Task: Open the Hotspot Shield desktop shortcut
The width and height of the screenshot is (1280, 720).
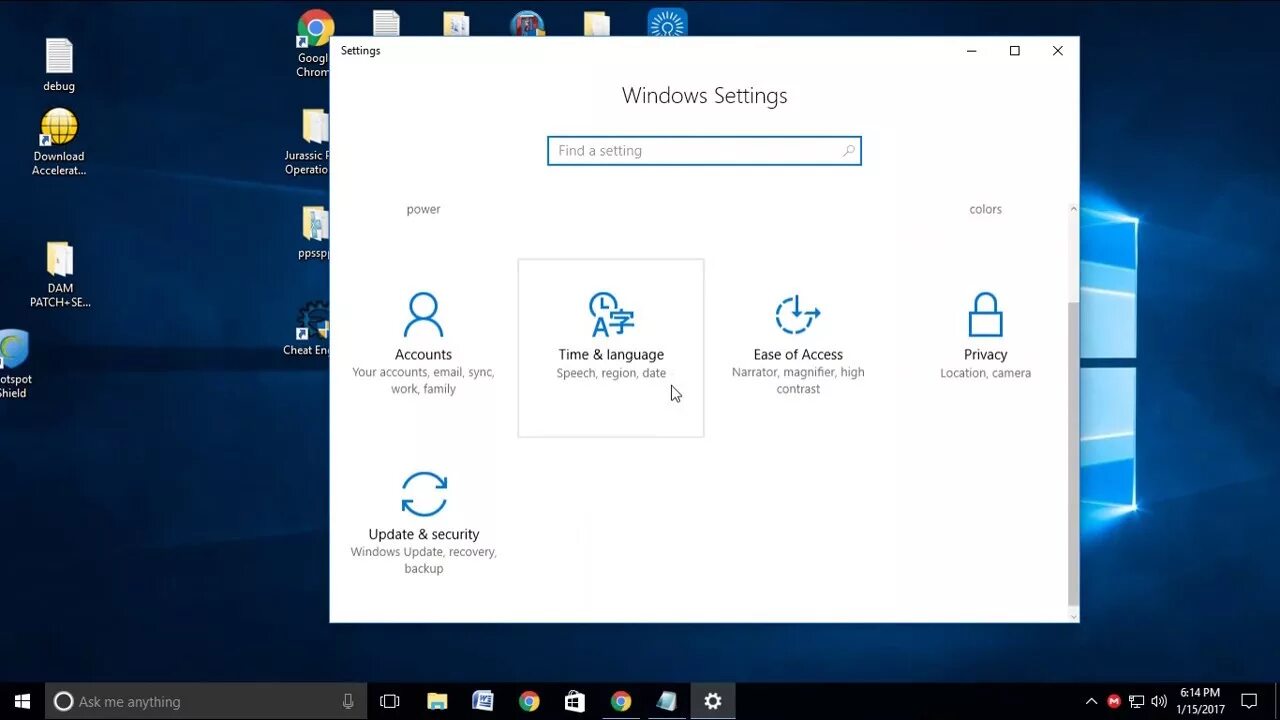Action: click(14, 363)
